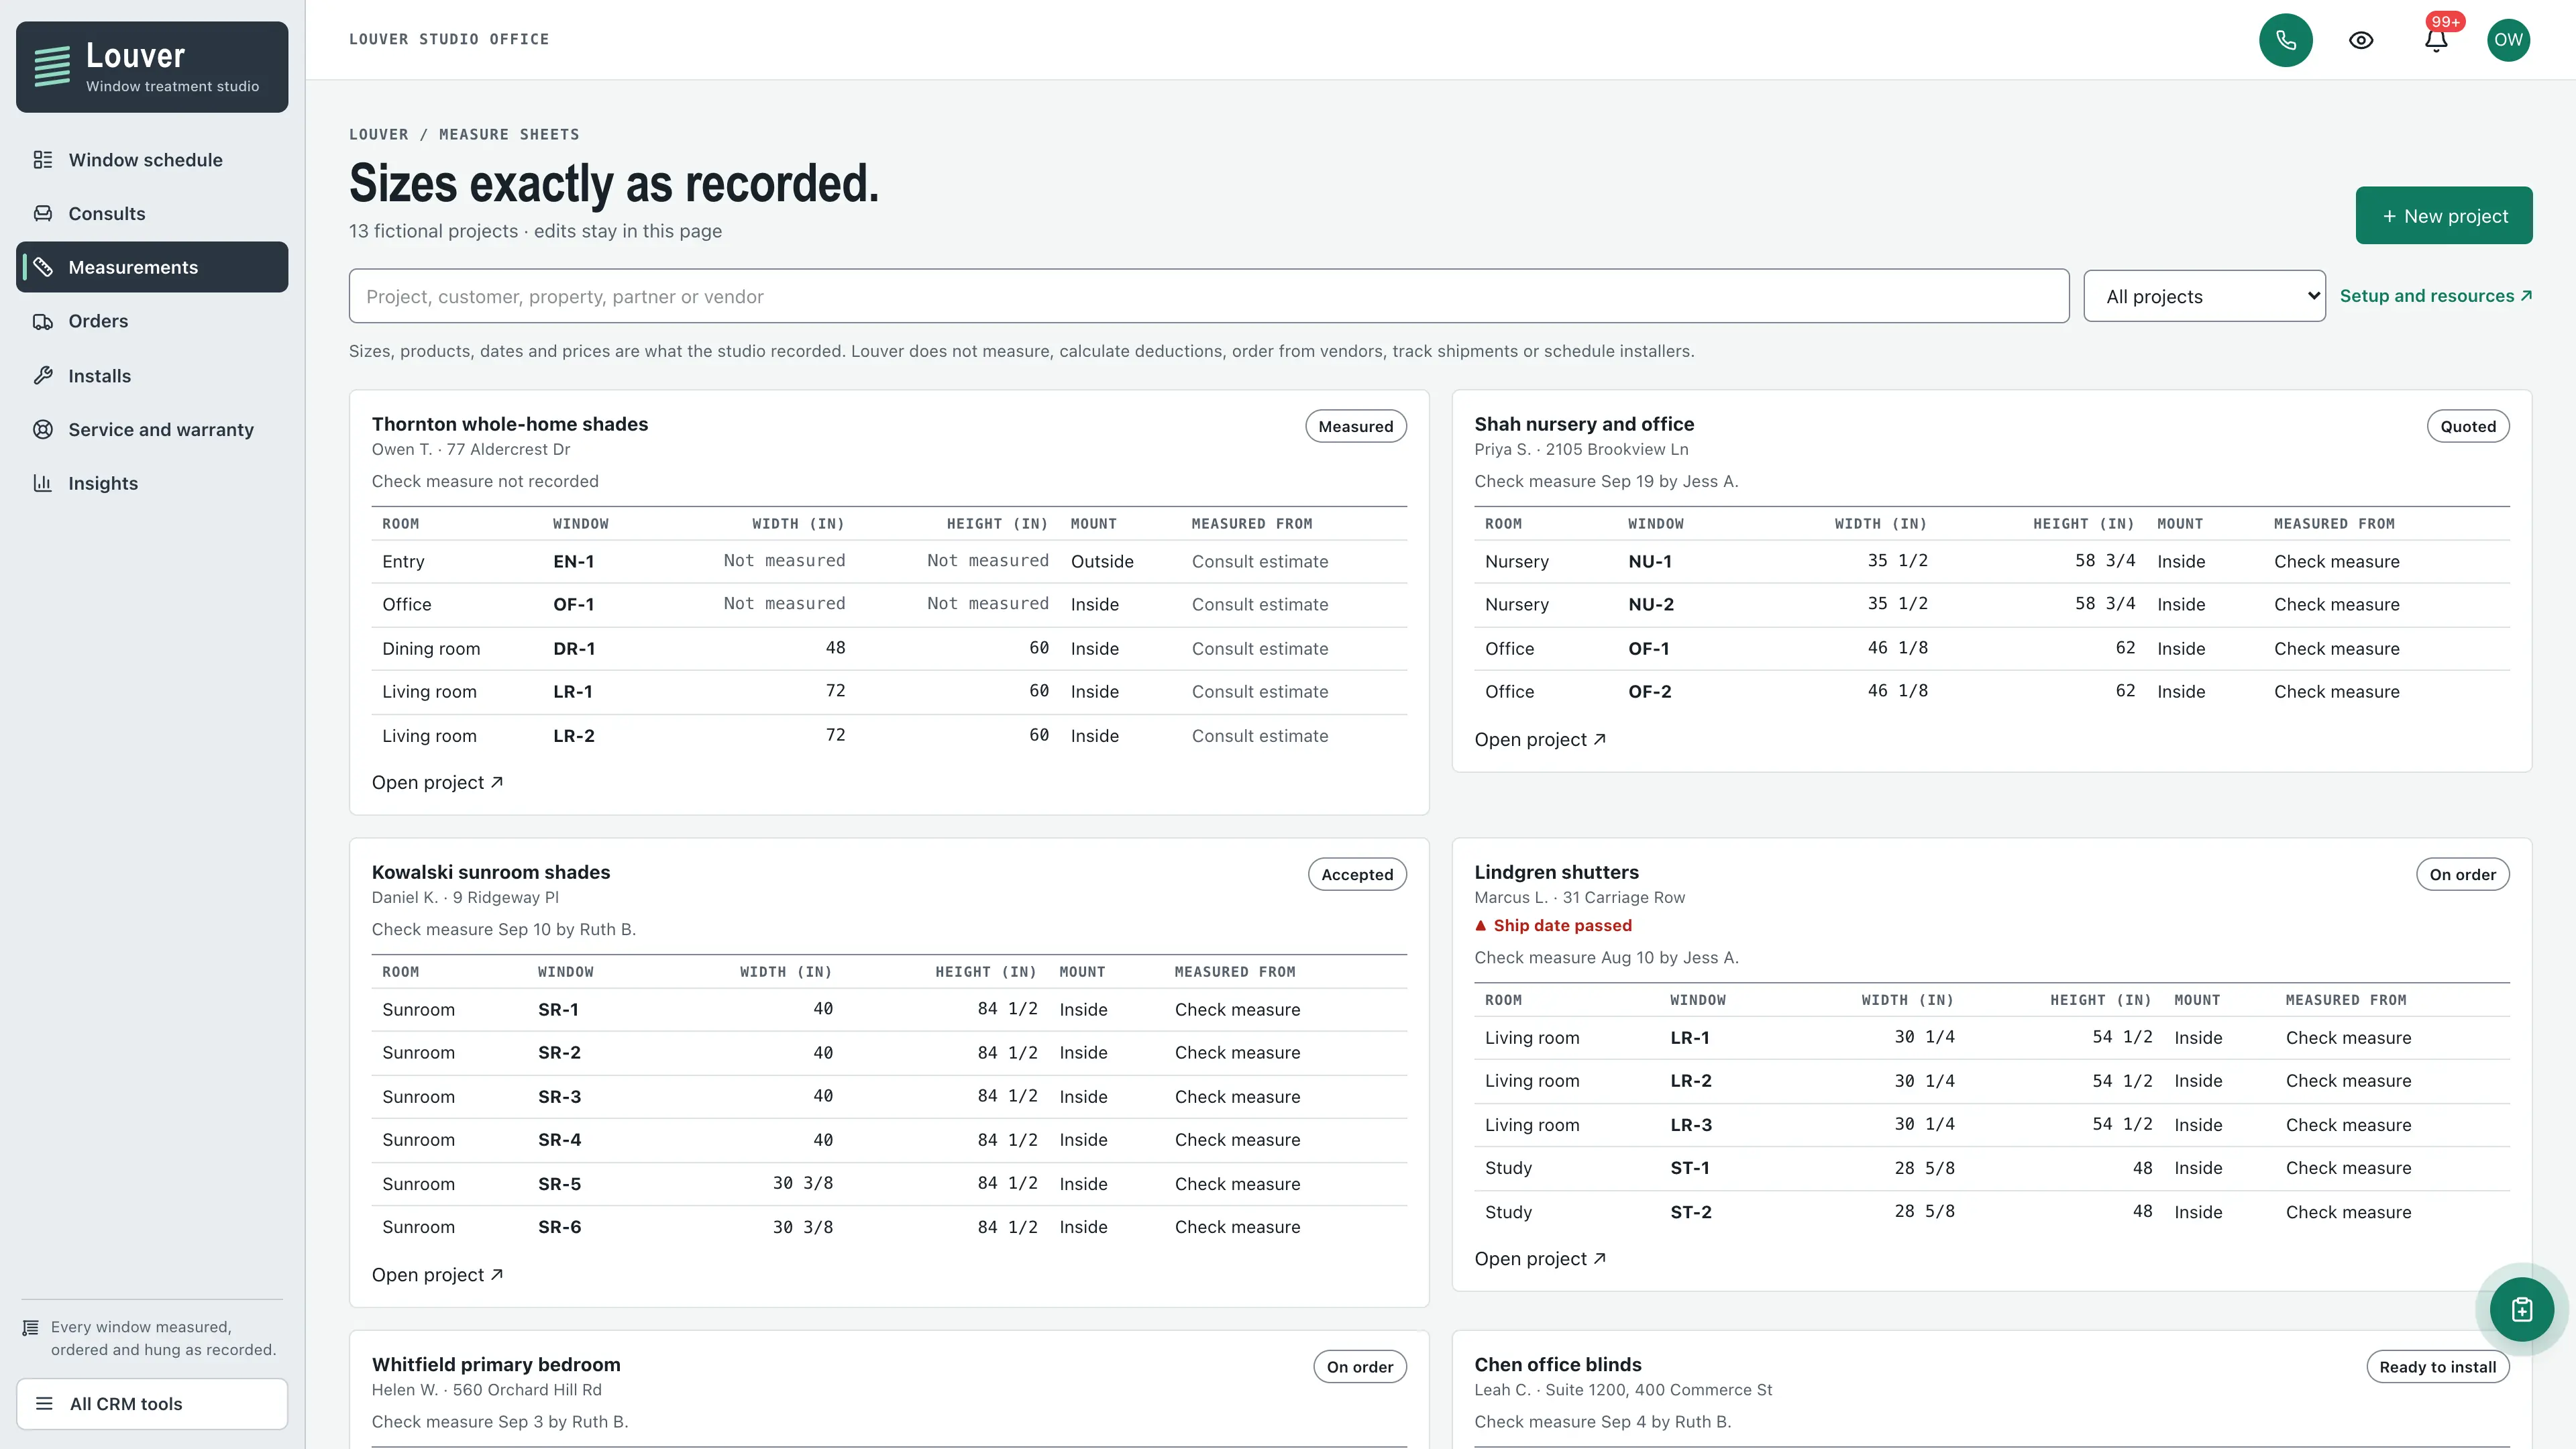The image size is (2576, 1449).
Task: Click the Consults sidebar icon
Action: pos(43,213)
